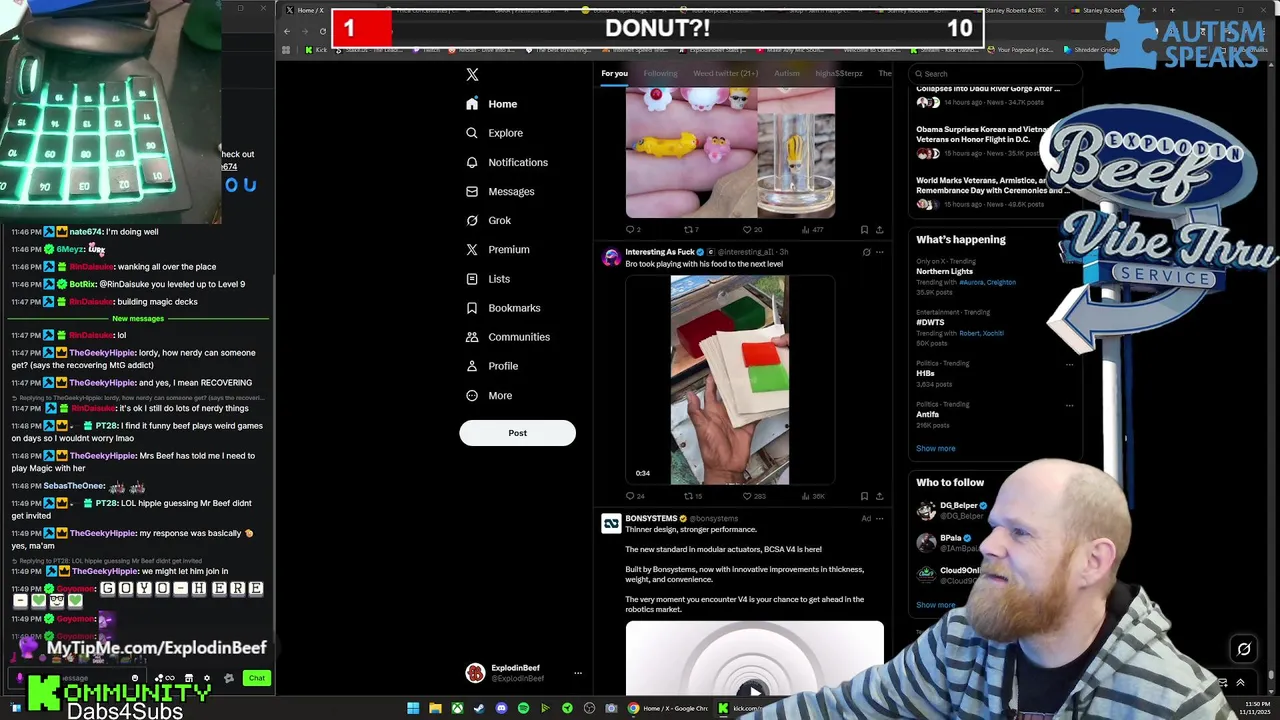Click the BONSYSTEMS account name
The height and width of the screenshot is (720, 1280).
(x=651, y=518)
